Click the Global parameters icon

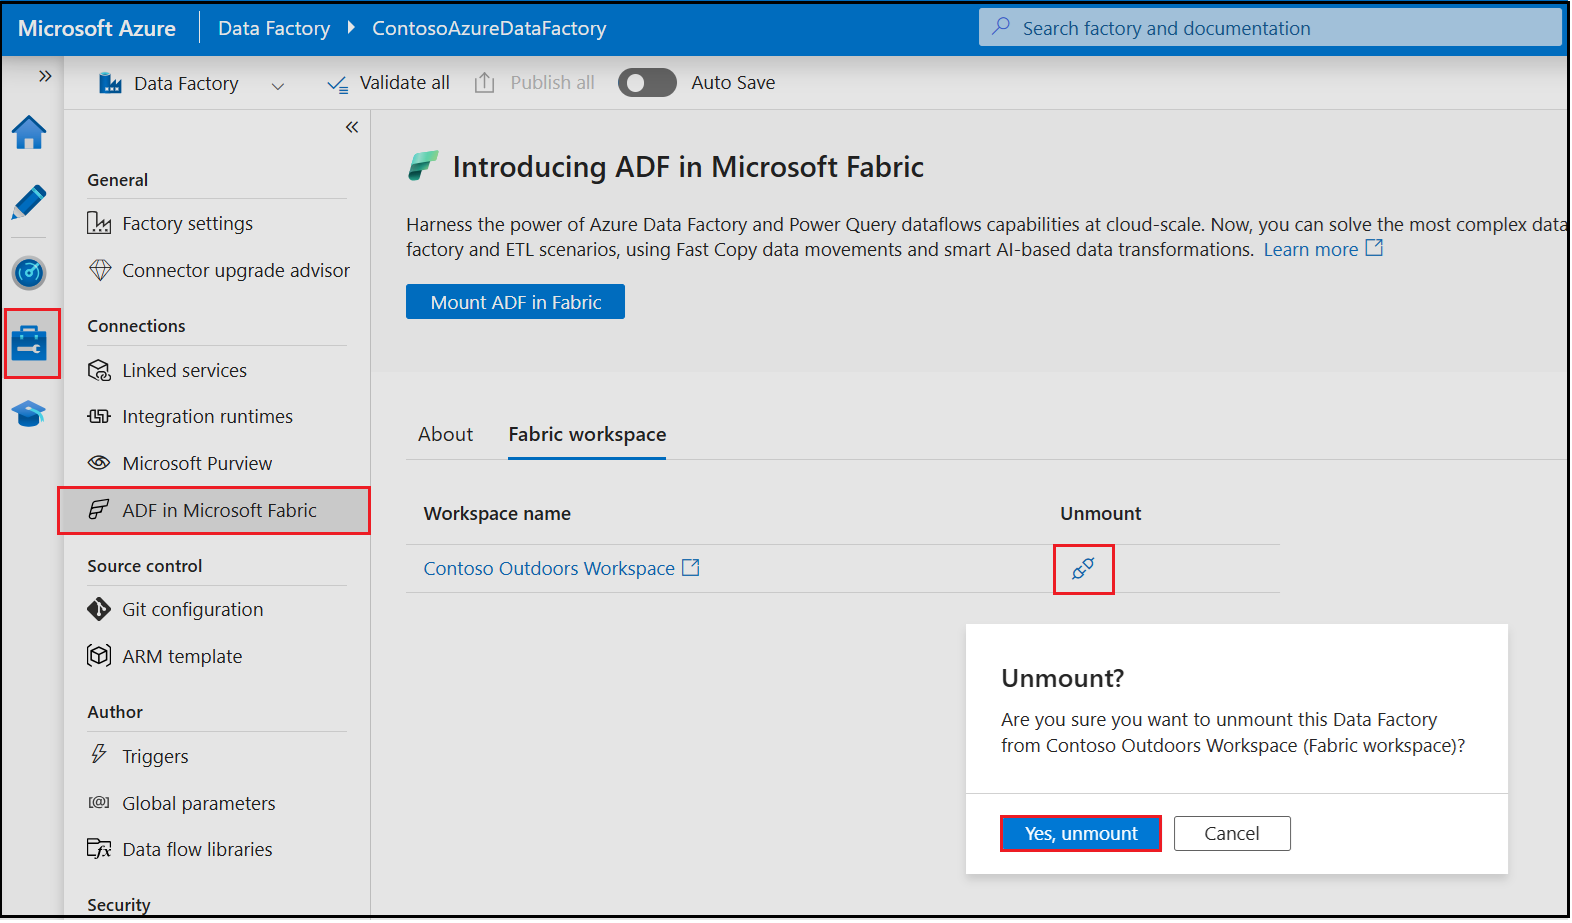pos(99,802)
